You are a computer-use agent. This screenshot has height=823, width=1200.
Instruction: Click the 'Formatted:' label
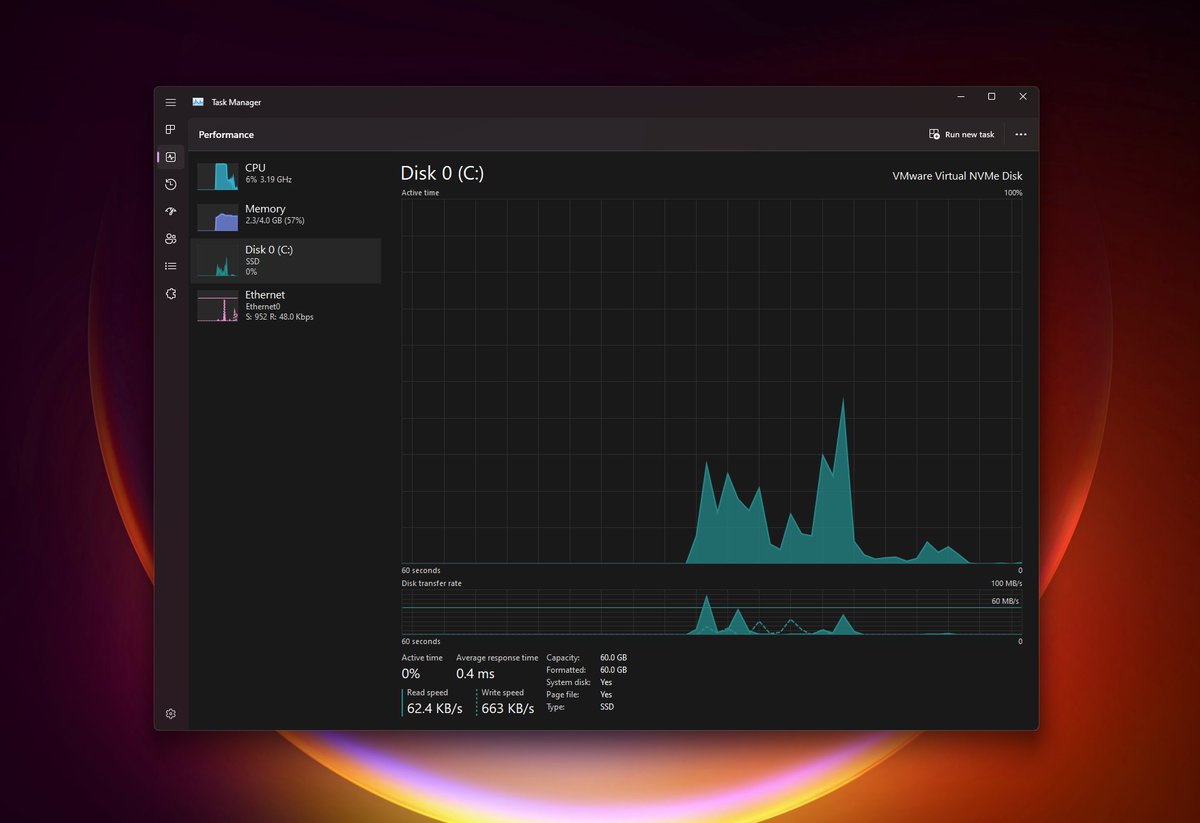[565, 670]
